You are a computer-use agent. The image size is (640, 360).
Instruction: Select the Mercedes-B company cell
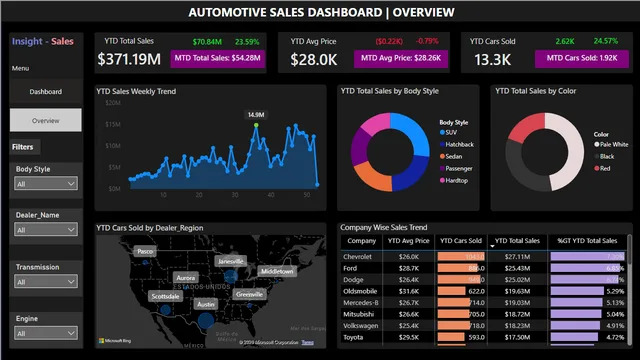click(x=361, y=302)
